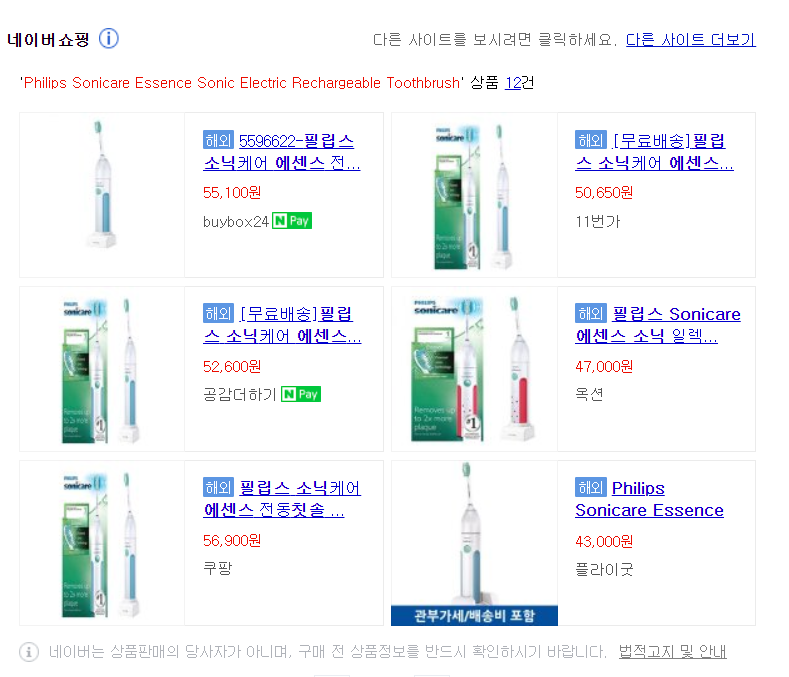Select the buybox24 single toothbrush thumbnail

[x=102, y=195]
